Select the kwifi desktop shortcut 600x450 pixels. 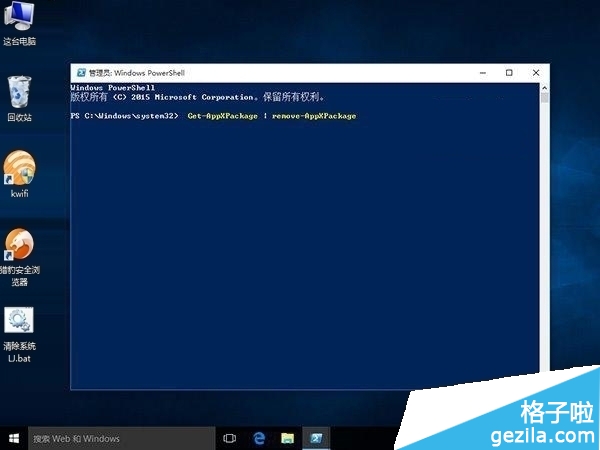click(19, 174)
